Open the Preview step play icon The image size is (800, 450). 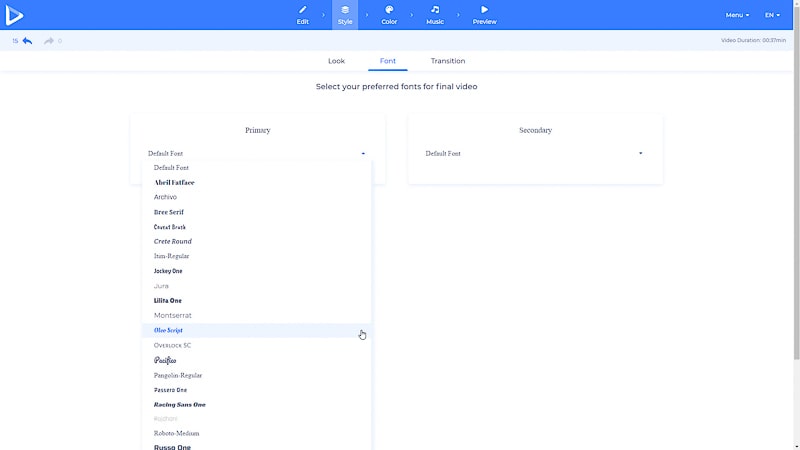click(x=484, y=10)
